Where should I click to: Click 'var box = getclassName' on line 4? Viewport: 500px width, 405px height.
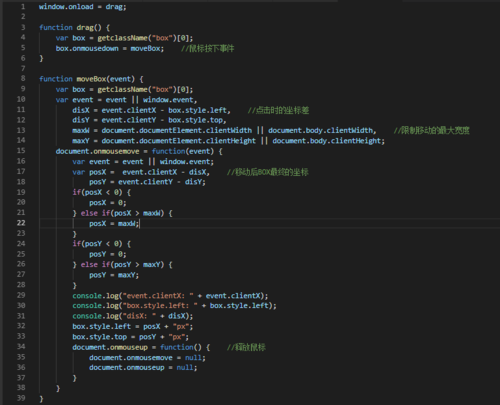point(101,38)
